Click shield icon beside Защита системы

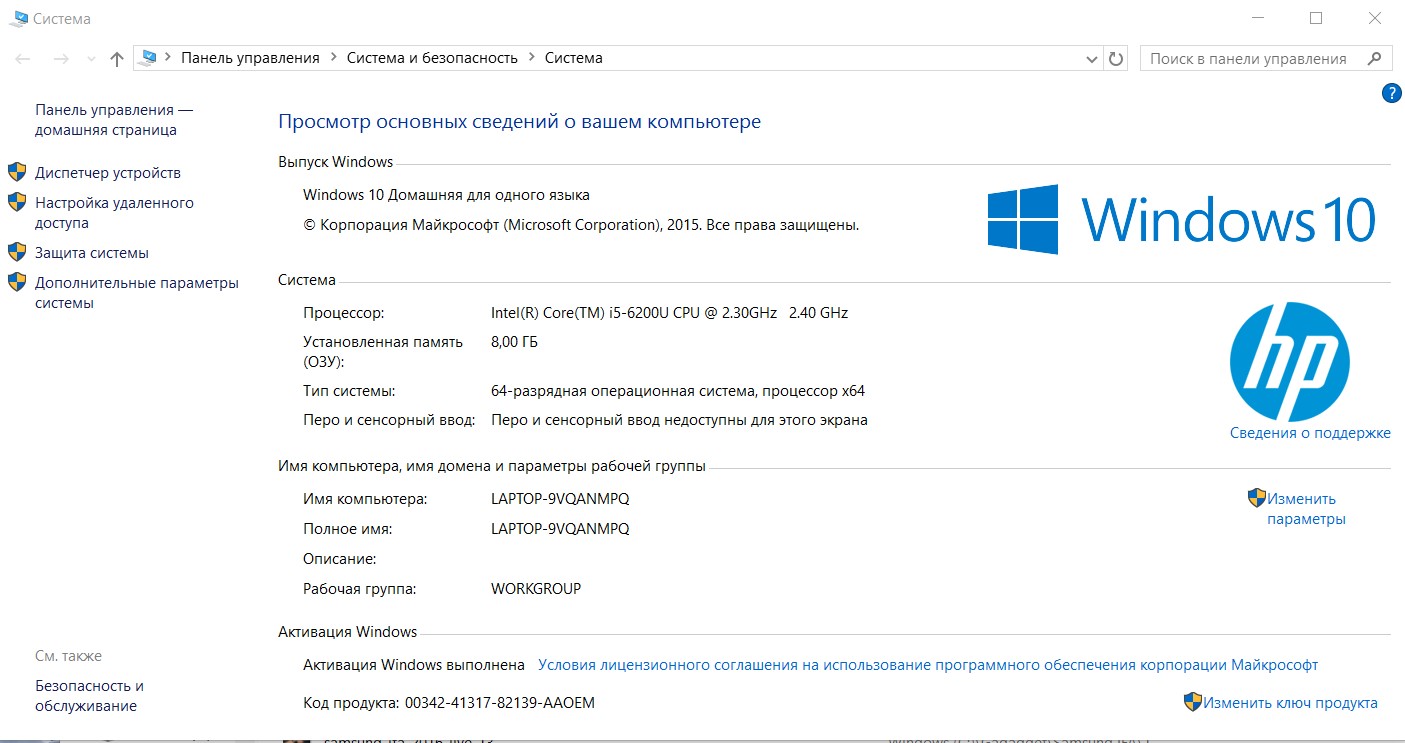click(17, 252)
